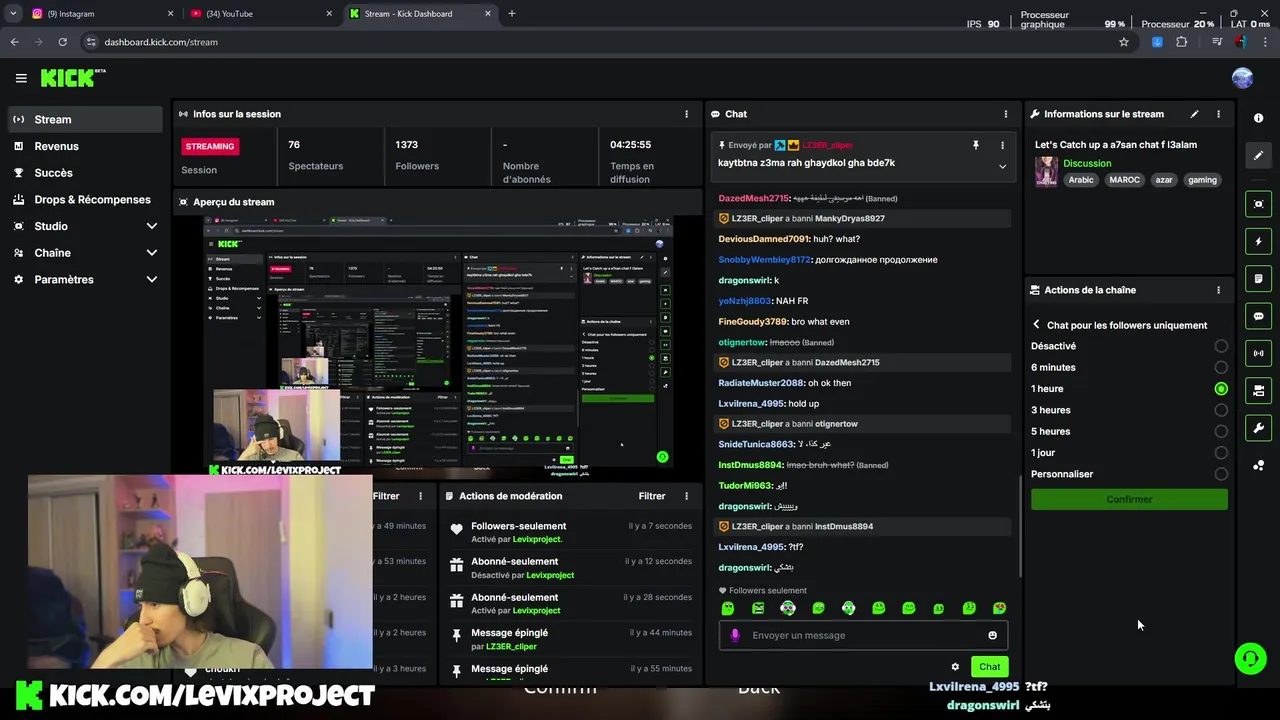This screenshot has width=1280, height=720.
Task: Open moderation actions three-dot menu
Action: [x=686, y=496]
